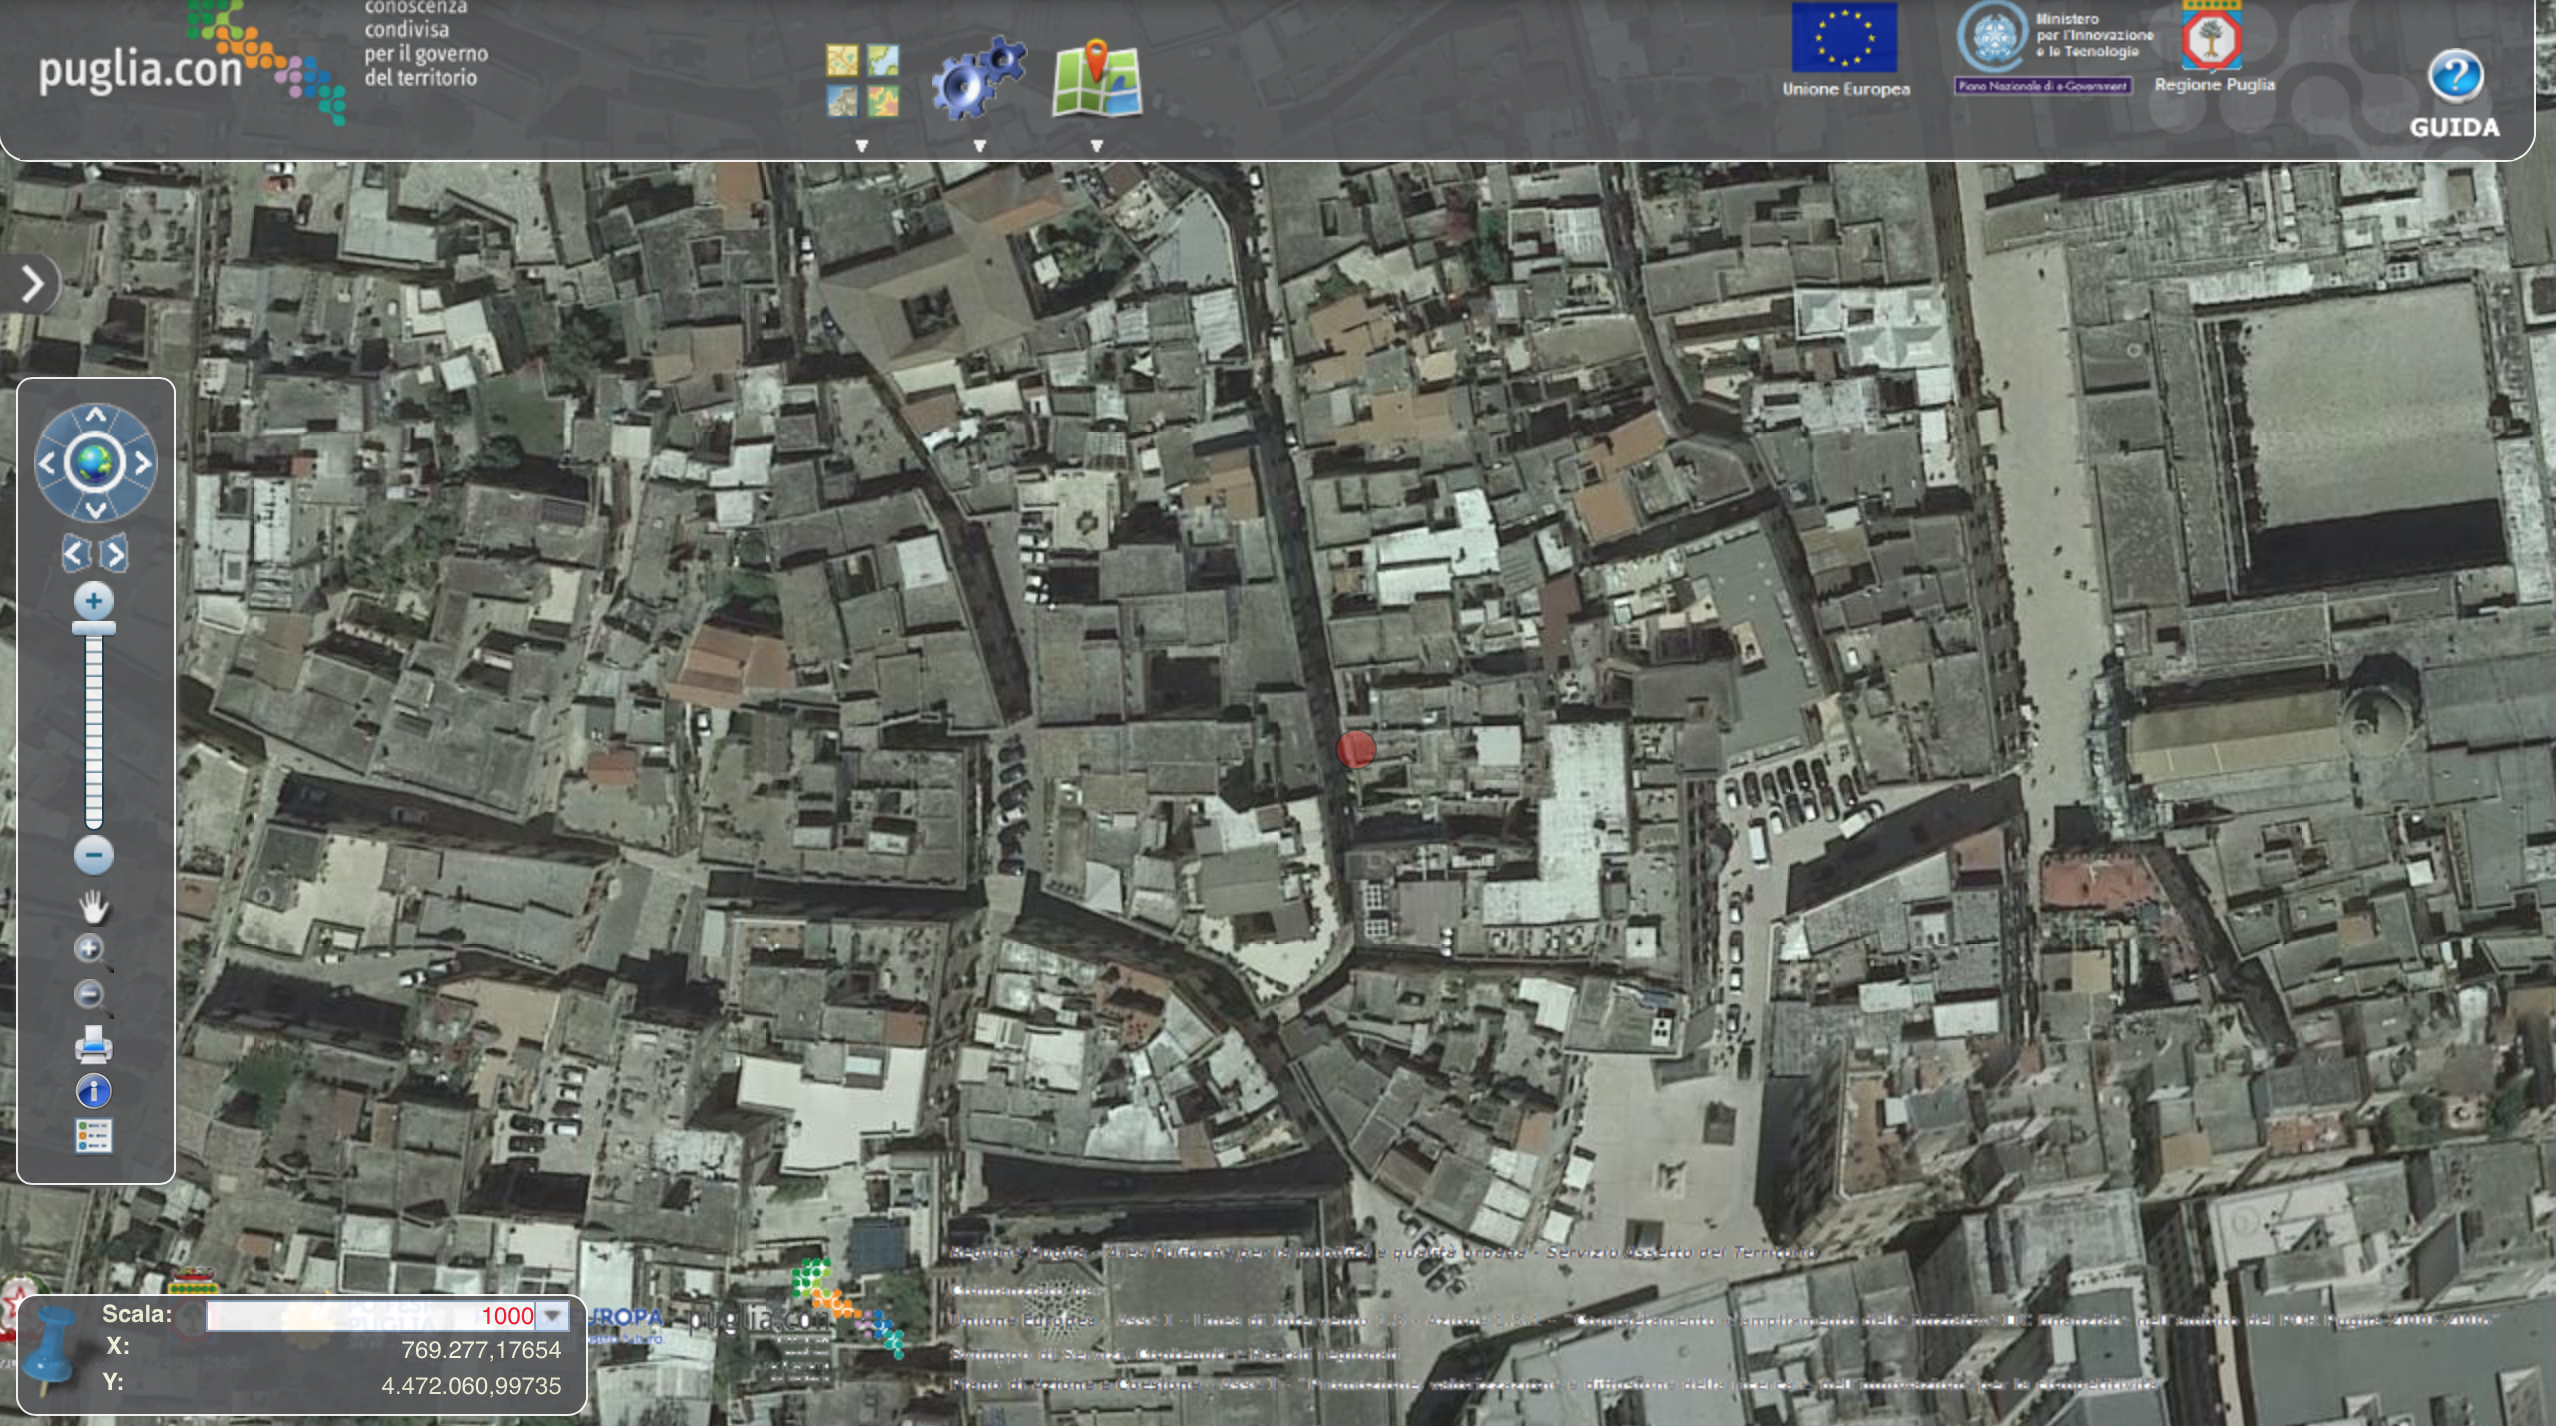Click the globe full-extent button
The image size is (2556, 1426).
click(95, 463)
